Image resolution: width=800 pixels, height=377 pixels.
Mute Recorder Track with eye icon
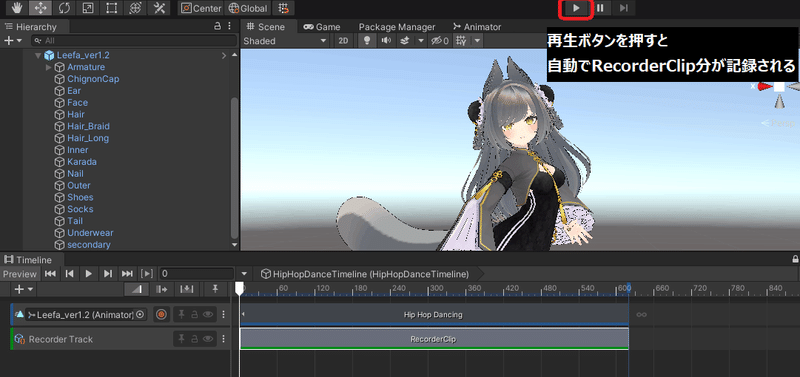click(x=208, y=339)
